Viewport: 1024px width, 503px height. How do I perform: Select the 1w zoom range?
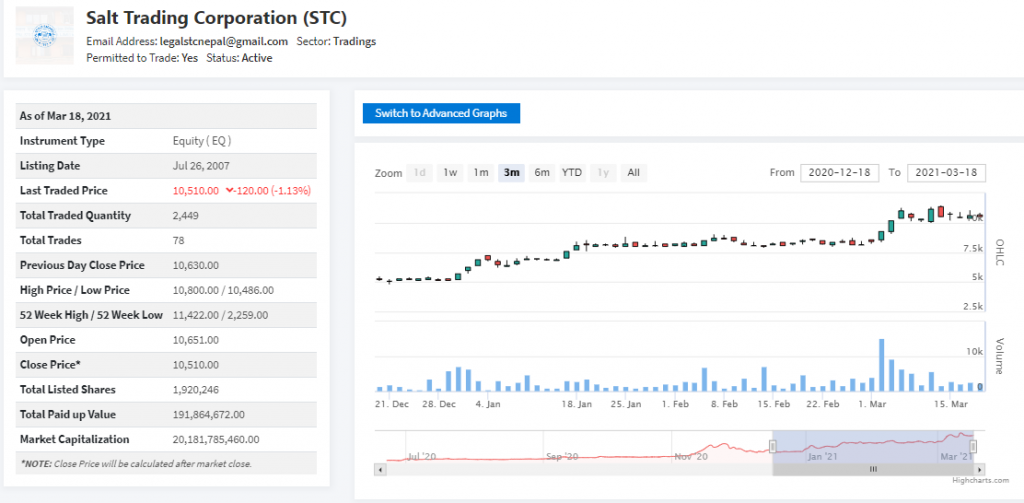click(x=450, y=173)
